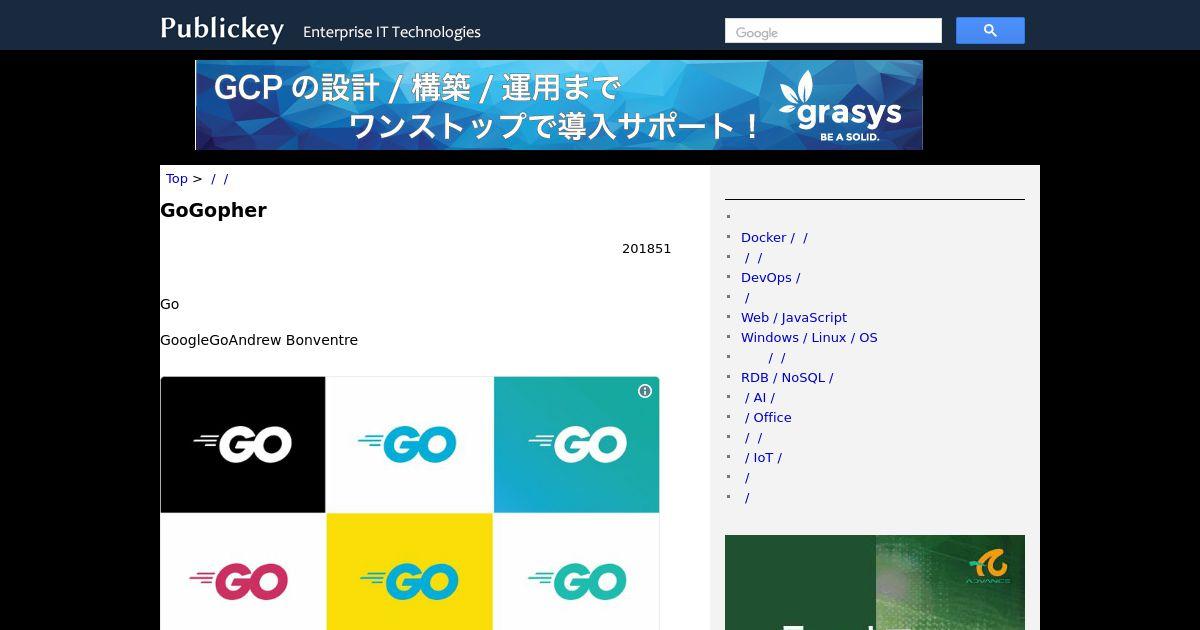The image size is (1200, 630).
Task: Open the Windows / Linux / OS category
Action: tap(809, 337)
